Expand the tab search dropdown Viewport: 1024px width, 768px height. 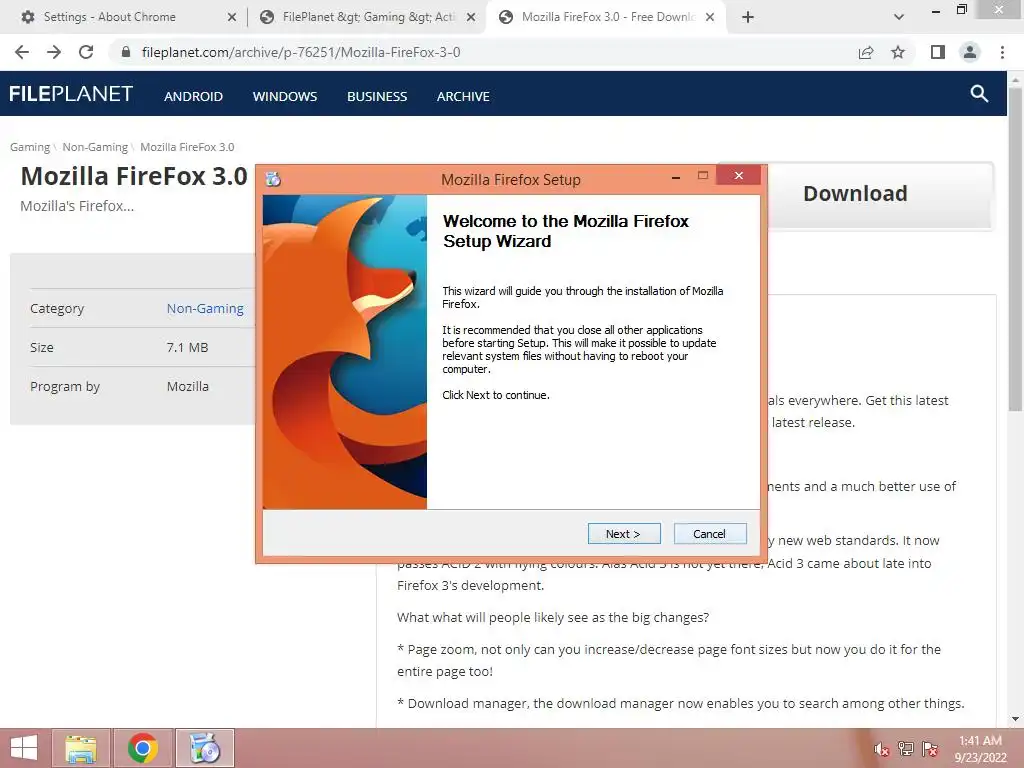(899, 17)
